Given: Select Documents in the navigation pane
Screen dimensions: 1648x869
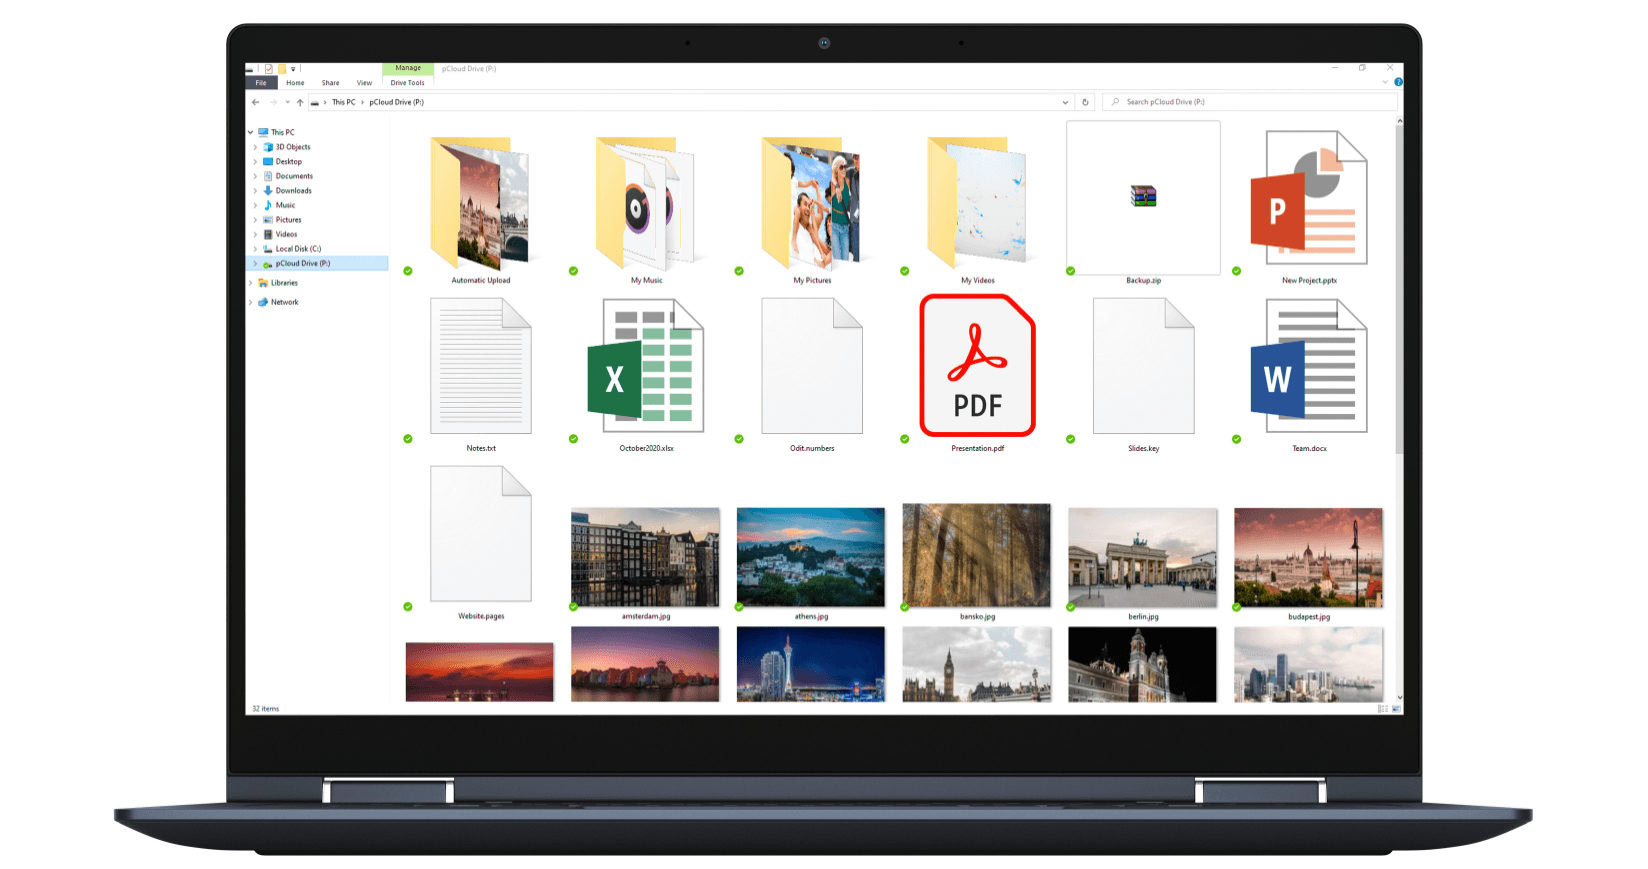Looking at the screenshot, I should [294, 176].
